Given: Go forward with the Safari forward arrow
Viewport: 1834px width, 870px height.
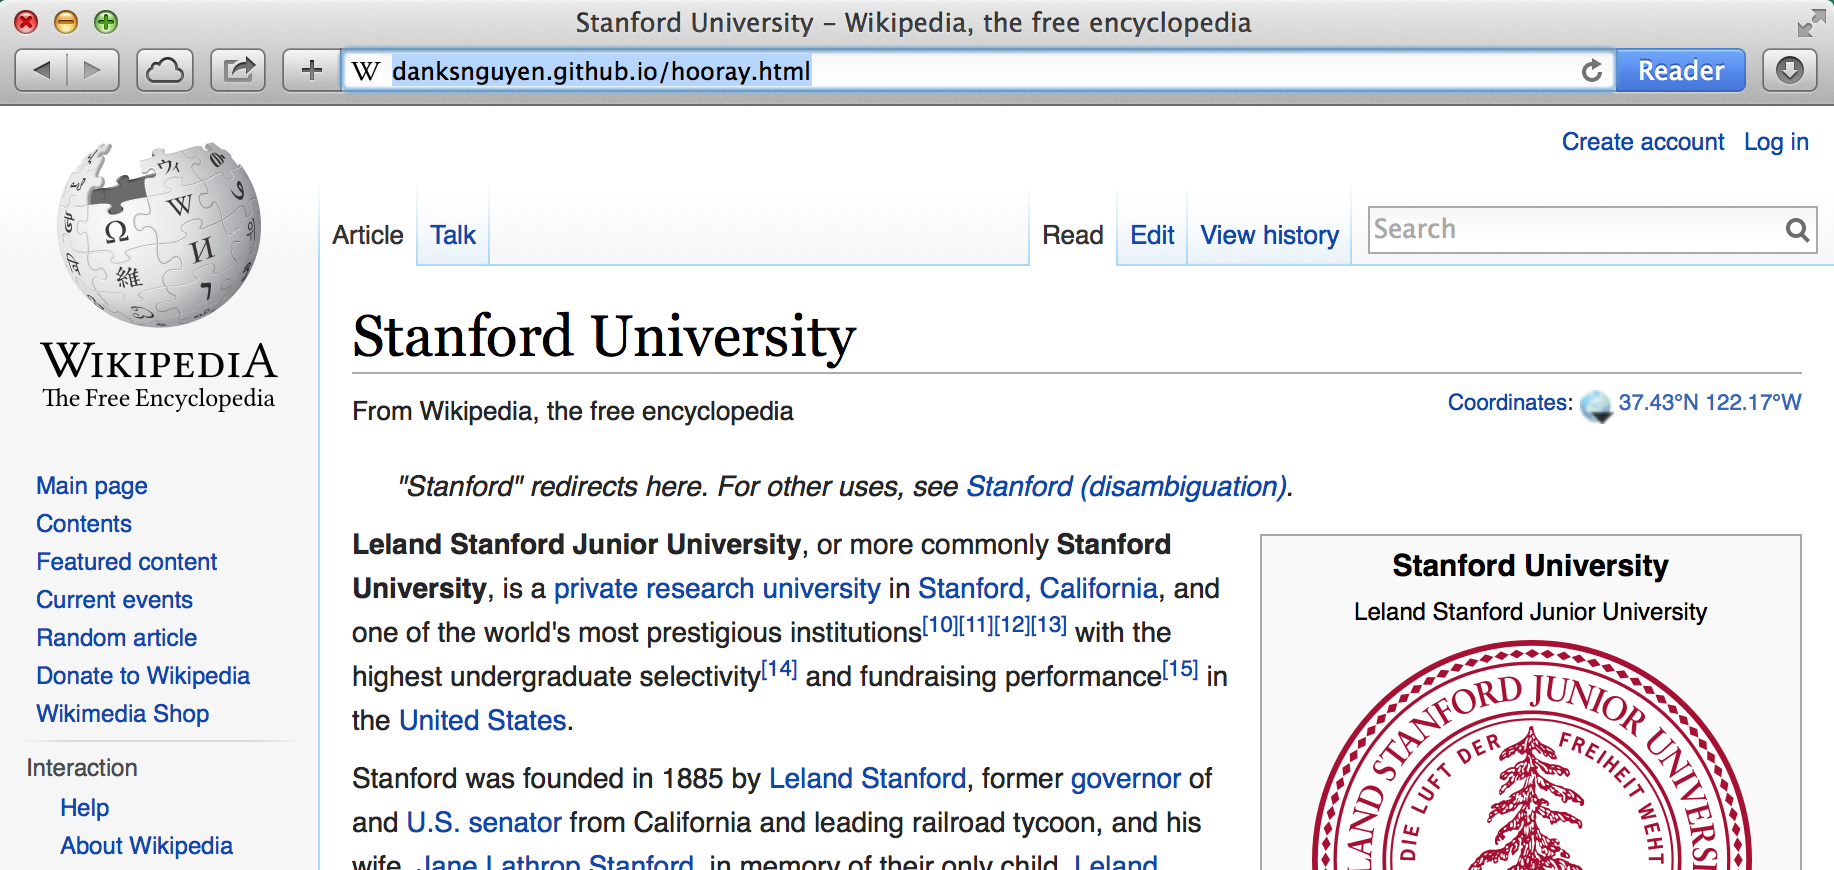Looking at the screenshot, I should pos(93,71).
